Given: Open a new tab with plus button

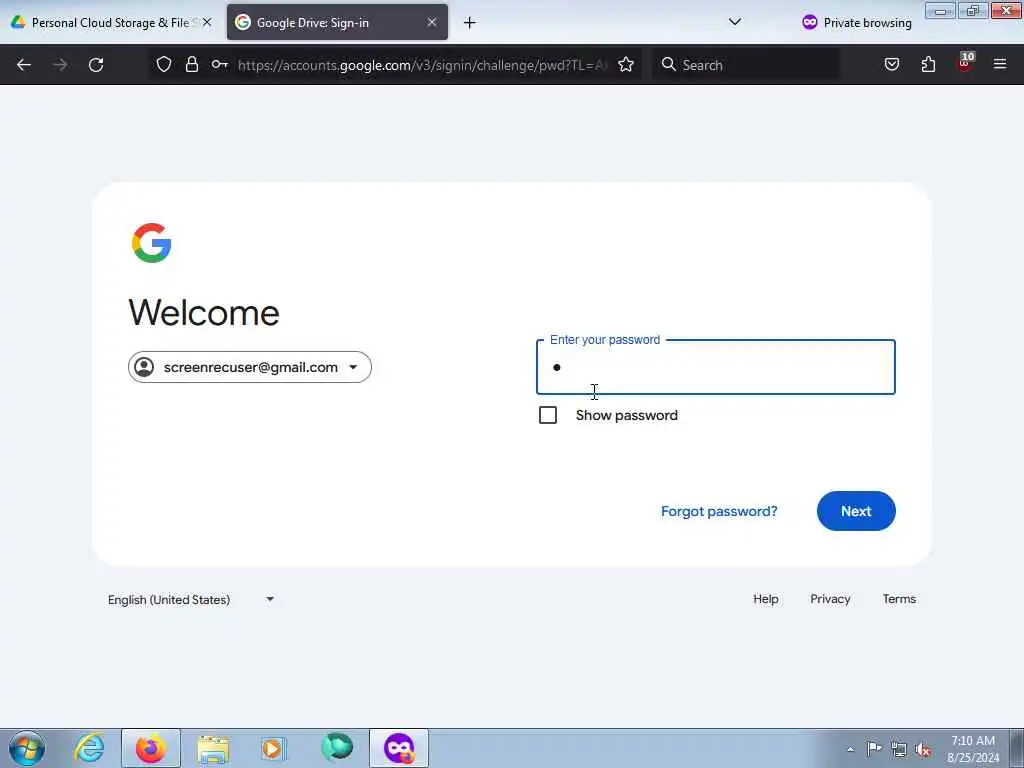Looking at the screenshot, I should click(x=469, y=23).
